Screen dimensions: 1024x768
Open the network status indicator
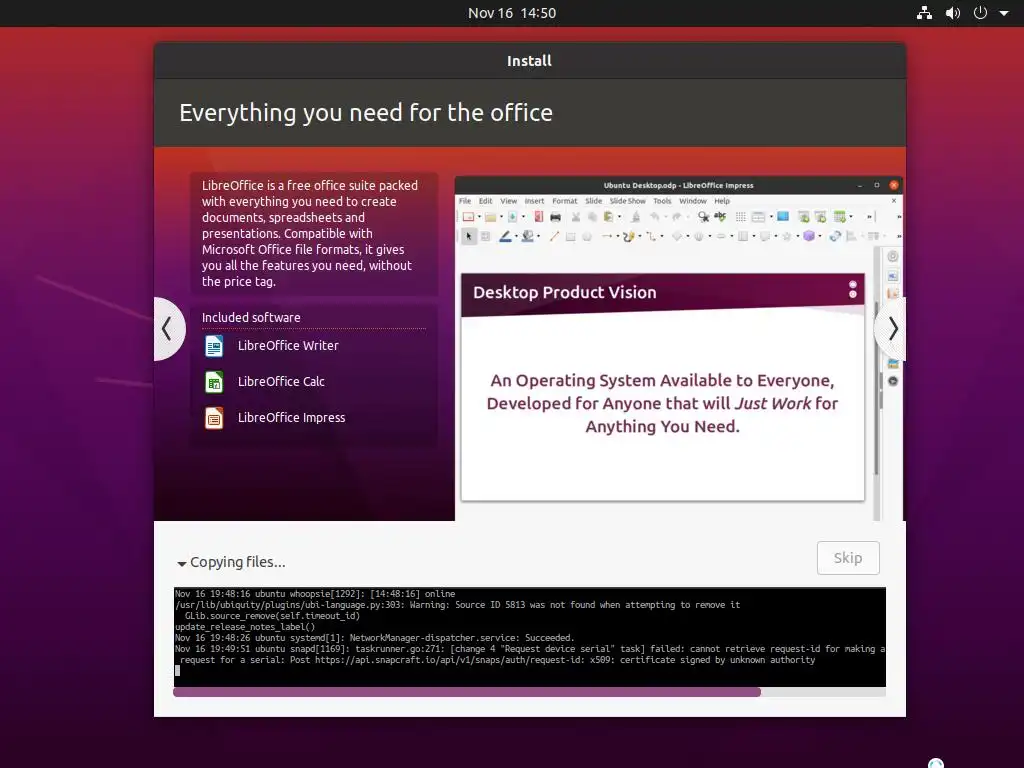tap(924, 12)
